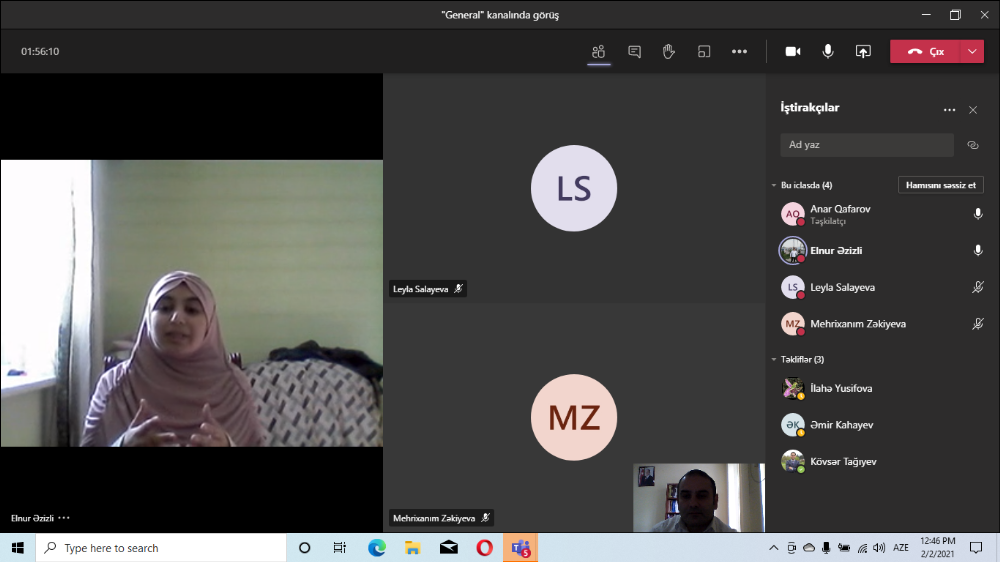This screenshot has height=562, width=1000.
Task: Mute everyone with Hamısını səssiz et
Action: pyautogui.click(x=941, y=185)
